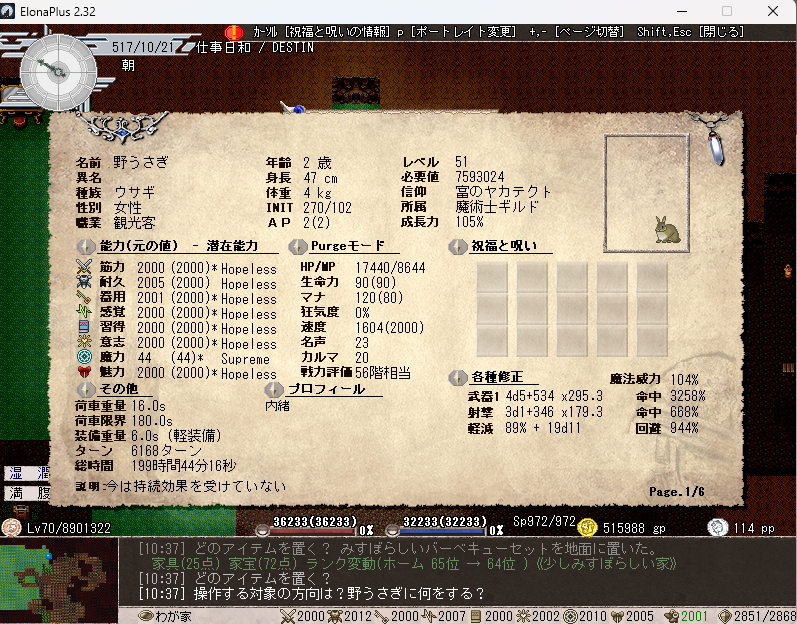Click the Lv70/8901322 readout
797x624 pixels.
click(x=69, y=528)
